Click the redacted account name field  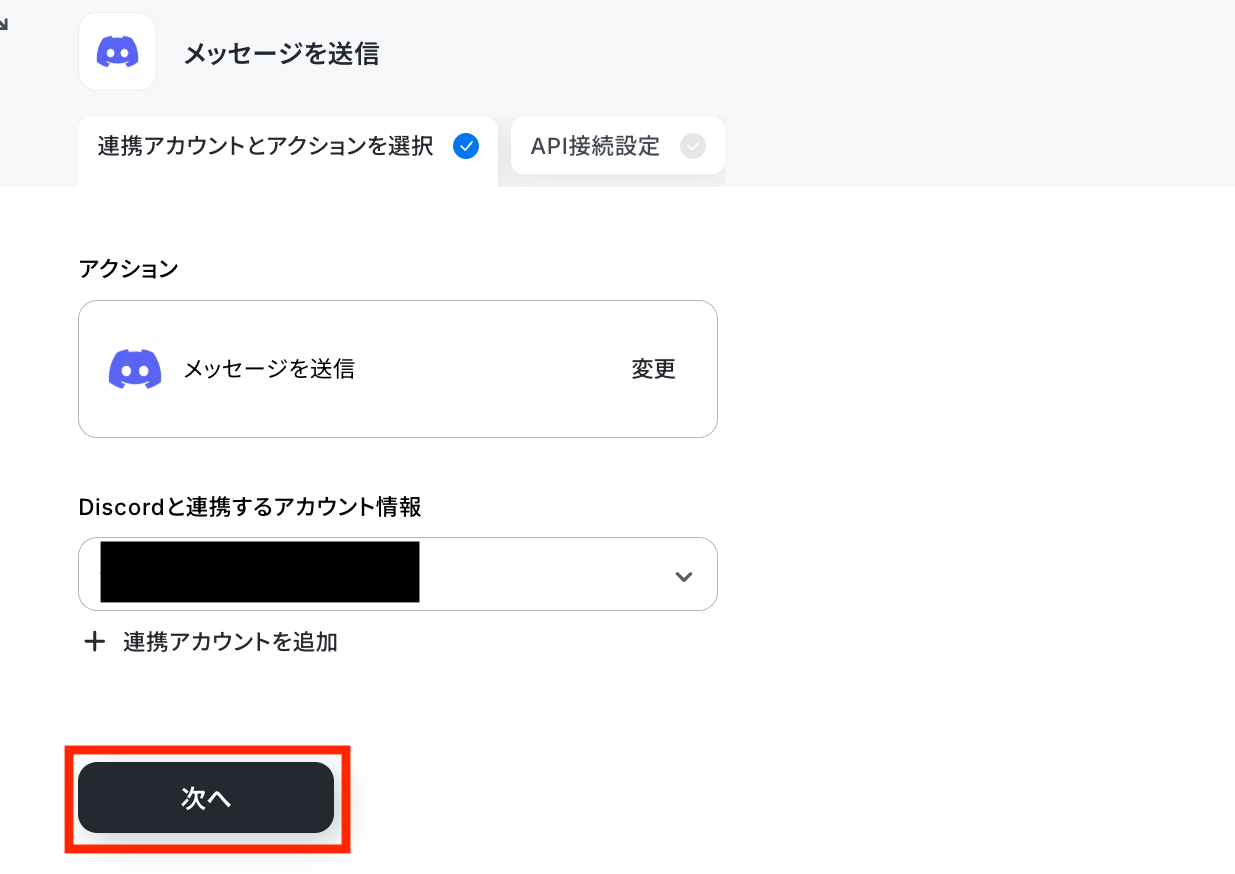[260, 572]
